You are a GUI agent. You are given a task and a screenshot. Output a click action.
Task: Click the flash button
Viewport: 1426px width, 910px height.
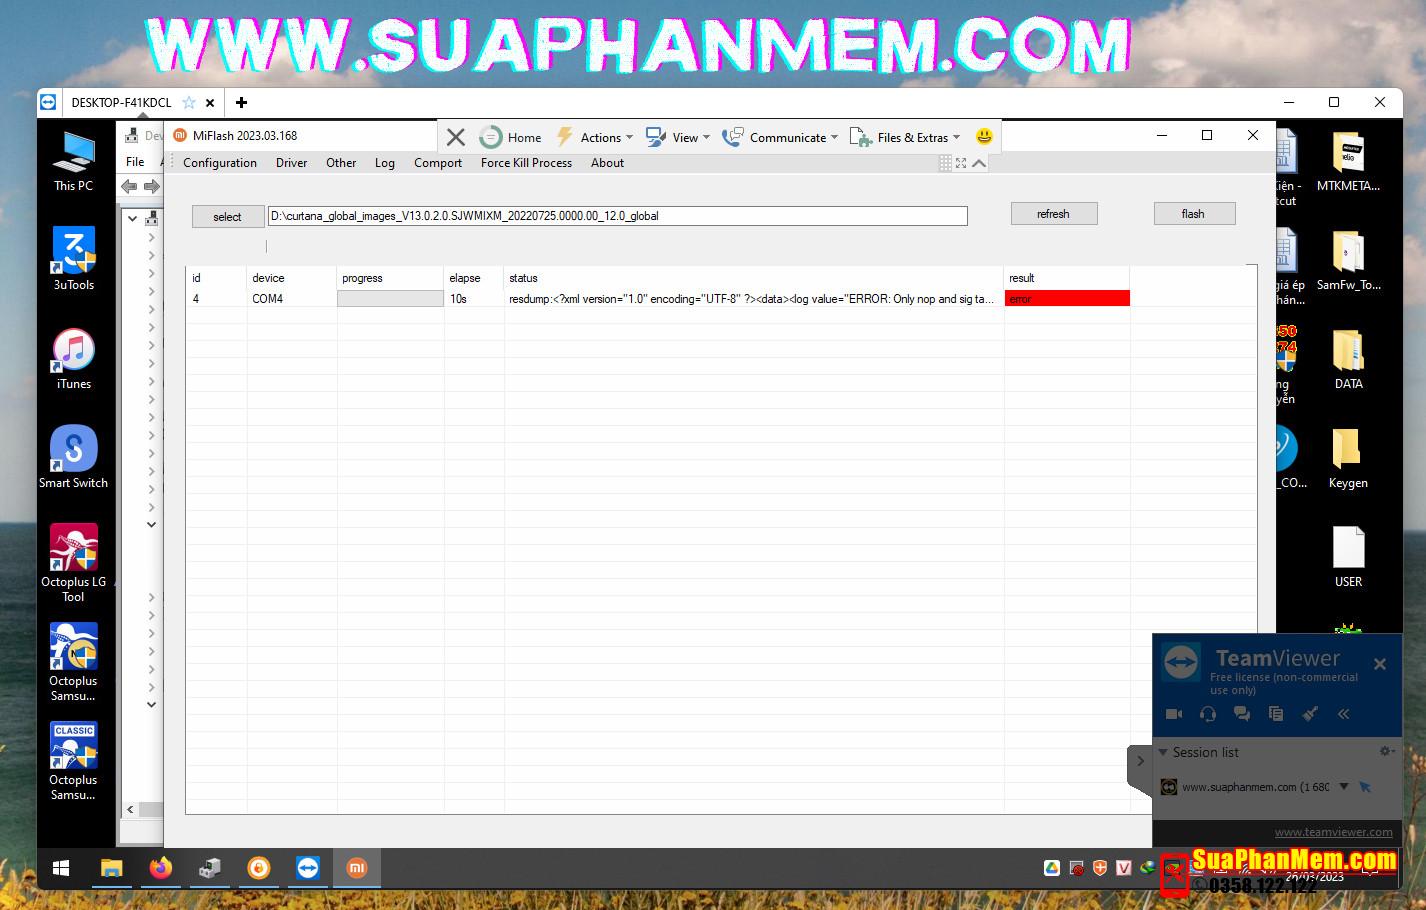1194,214
